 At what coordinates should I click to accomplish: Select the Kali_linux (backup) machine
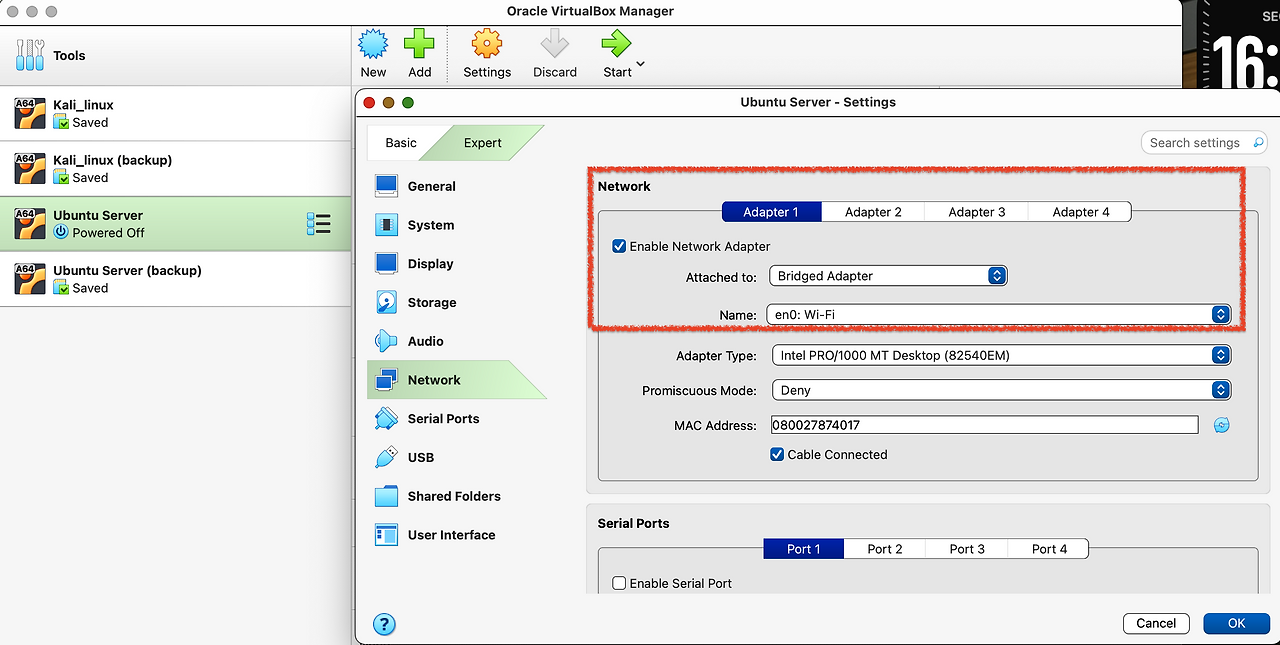tap(175, 168)
